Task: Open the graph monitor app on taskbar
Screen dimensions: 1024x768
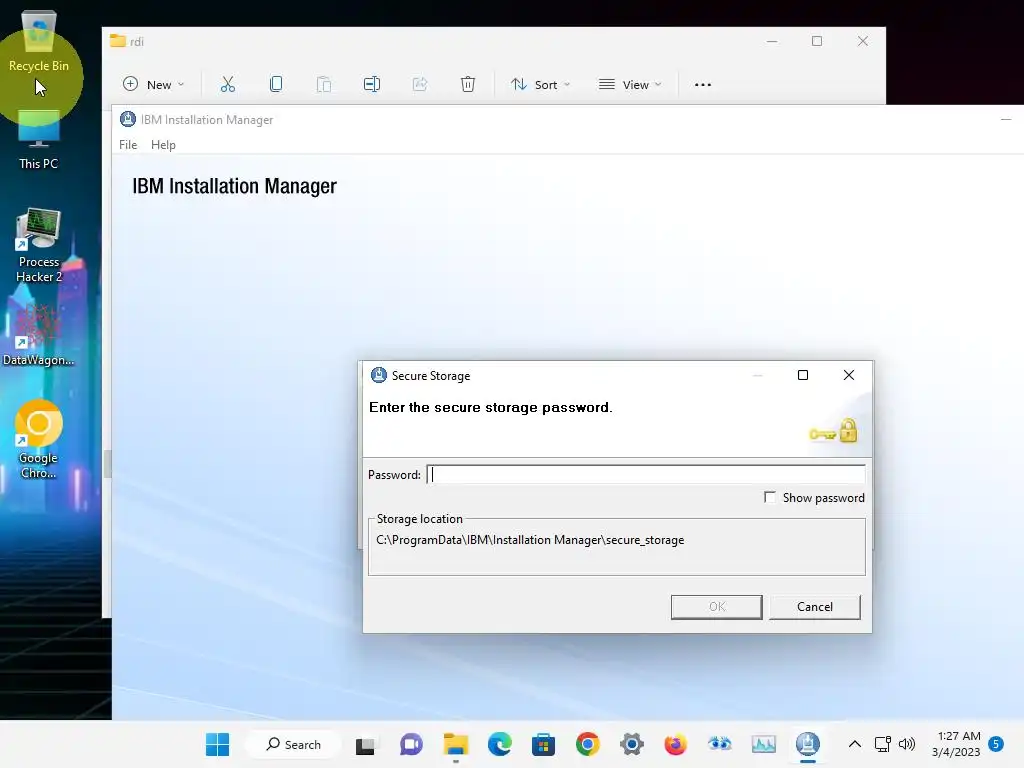Action: pos(763,744)
